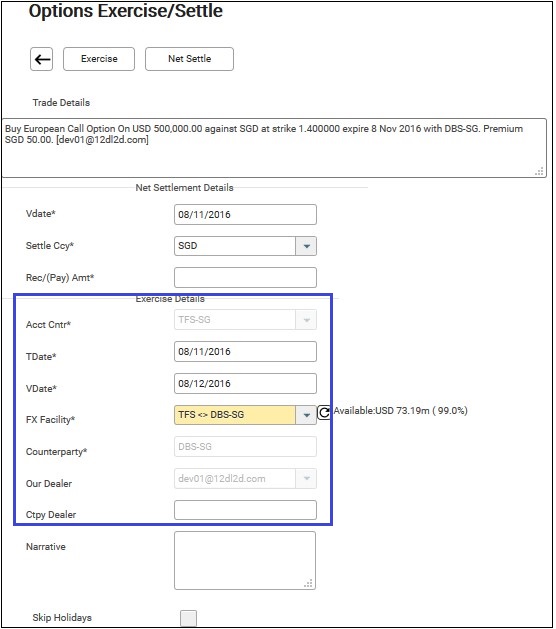Screen dimensions: 556x629
Task: Select the Exercise Details VDate field
Action: tap(246, 383)
